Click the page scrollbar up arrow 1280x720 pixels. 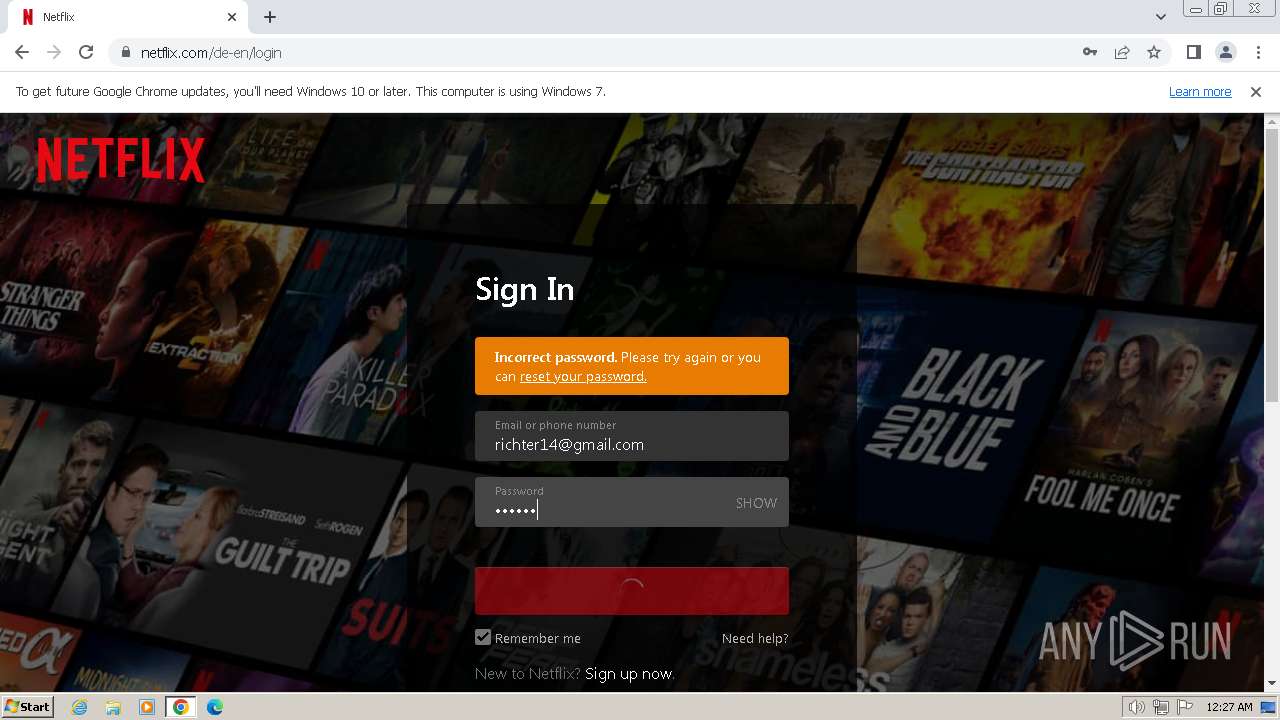click(x=1272, y=122)
